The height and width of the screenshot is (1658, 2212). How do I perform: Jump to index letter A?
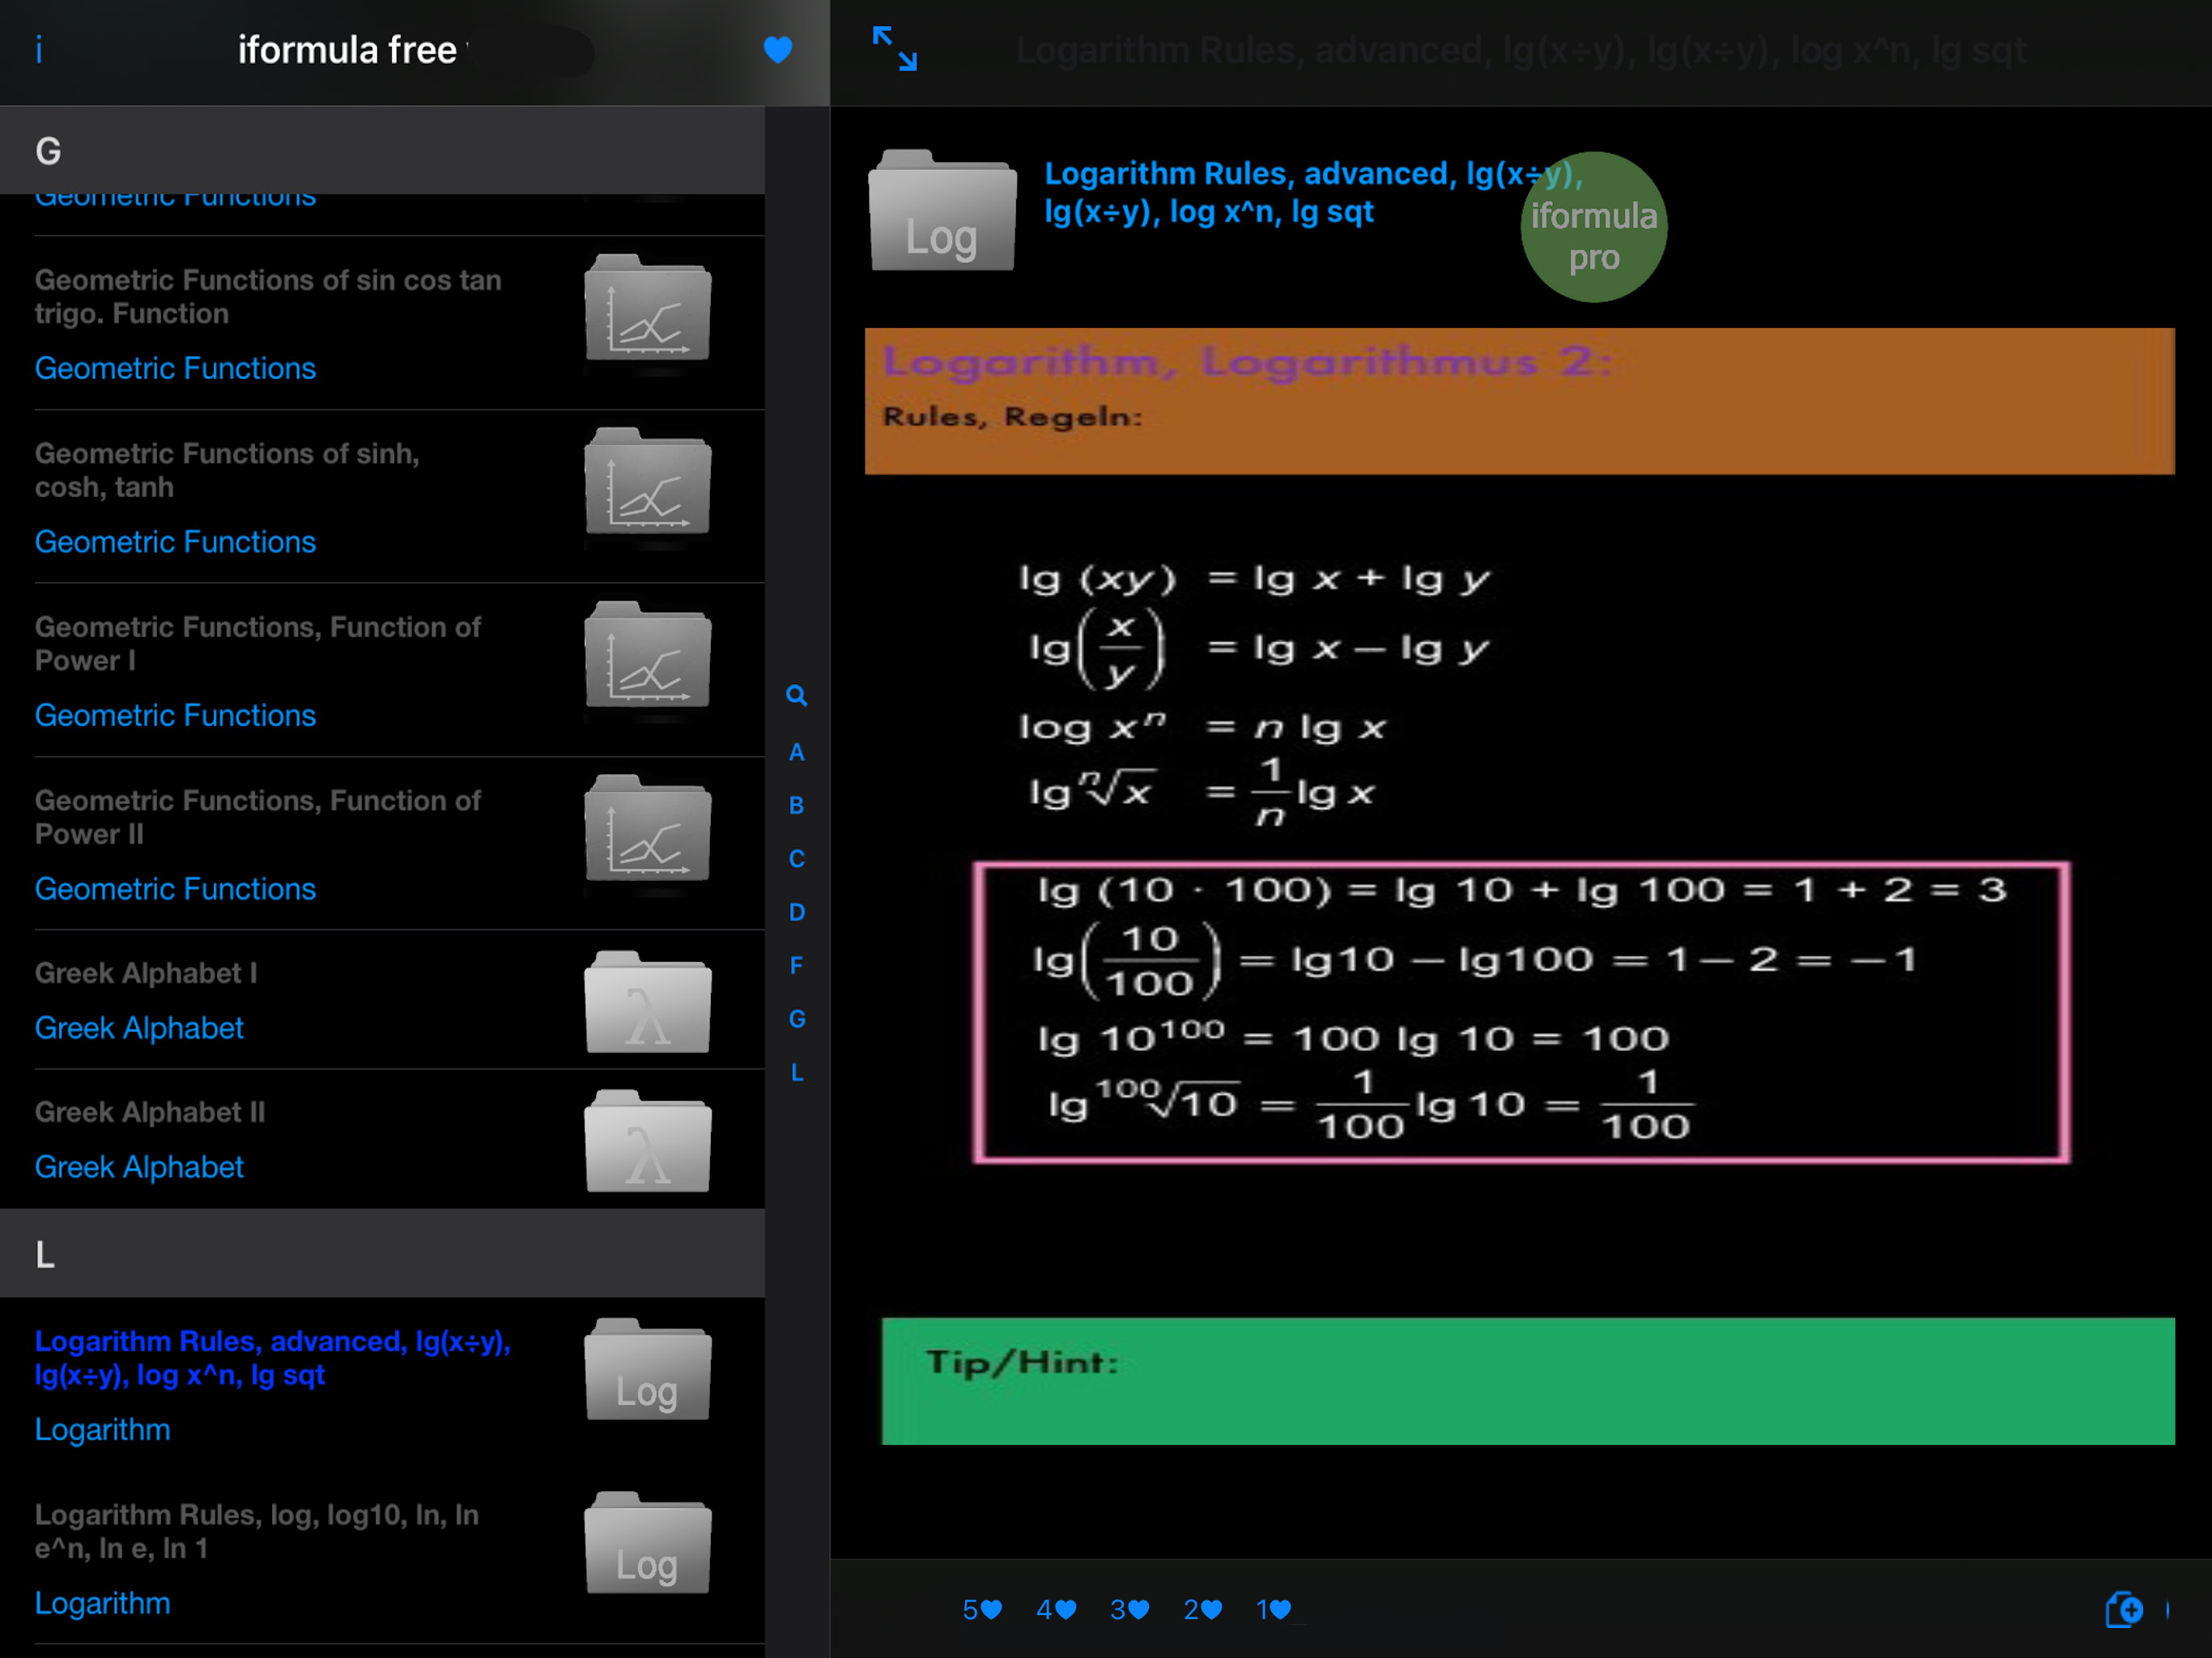click(x=796, y=752)
